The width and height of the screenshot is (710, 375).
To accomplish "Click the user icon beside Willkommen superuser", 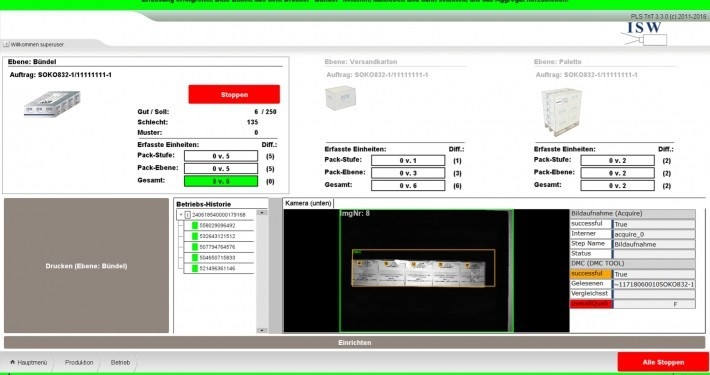I will point(6,44).
